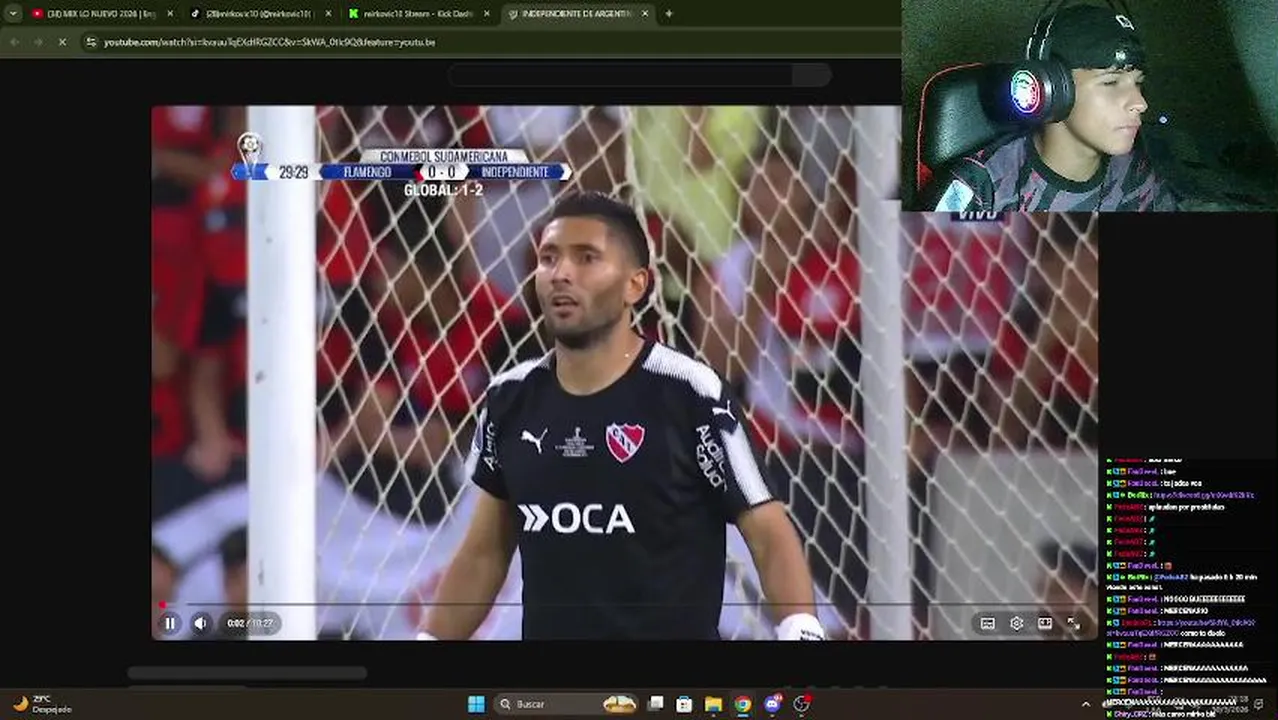View site information icon in address bar
Image resolution: width=1278 pixels, height=720 pixels.
coord(91,42)
